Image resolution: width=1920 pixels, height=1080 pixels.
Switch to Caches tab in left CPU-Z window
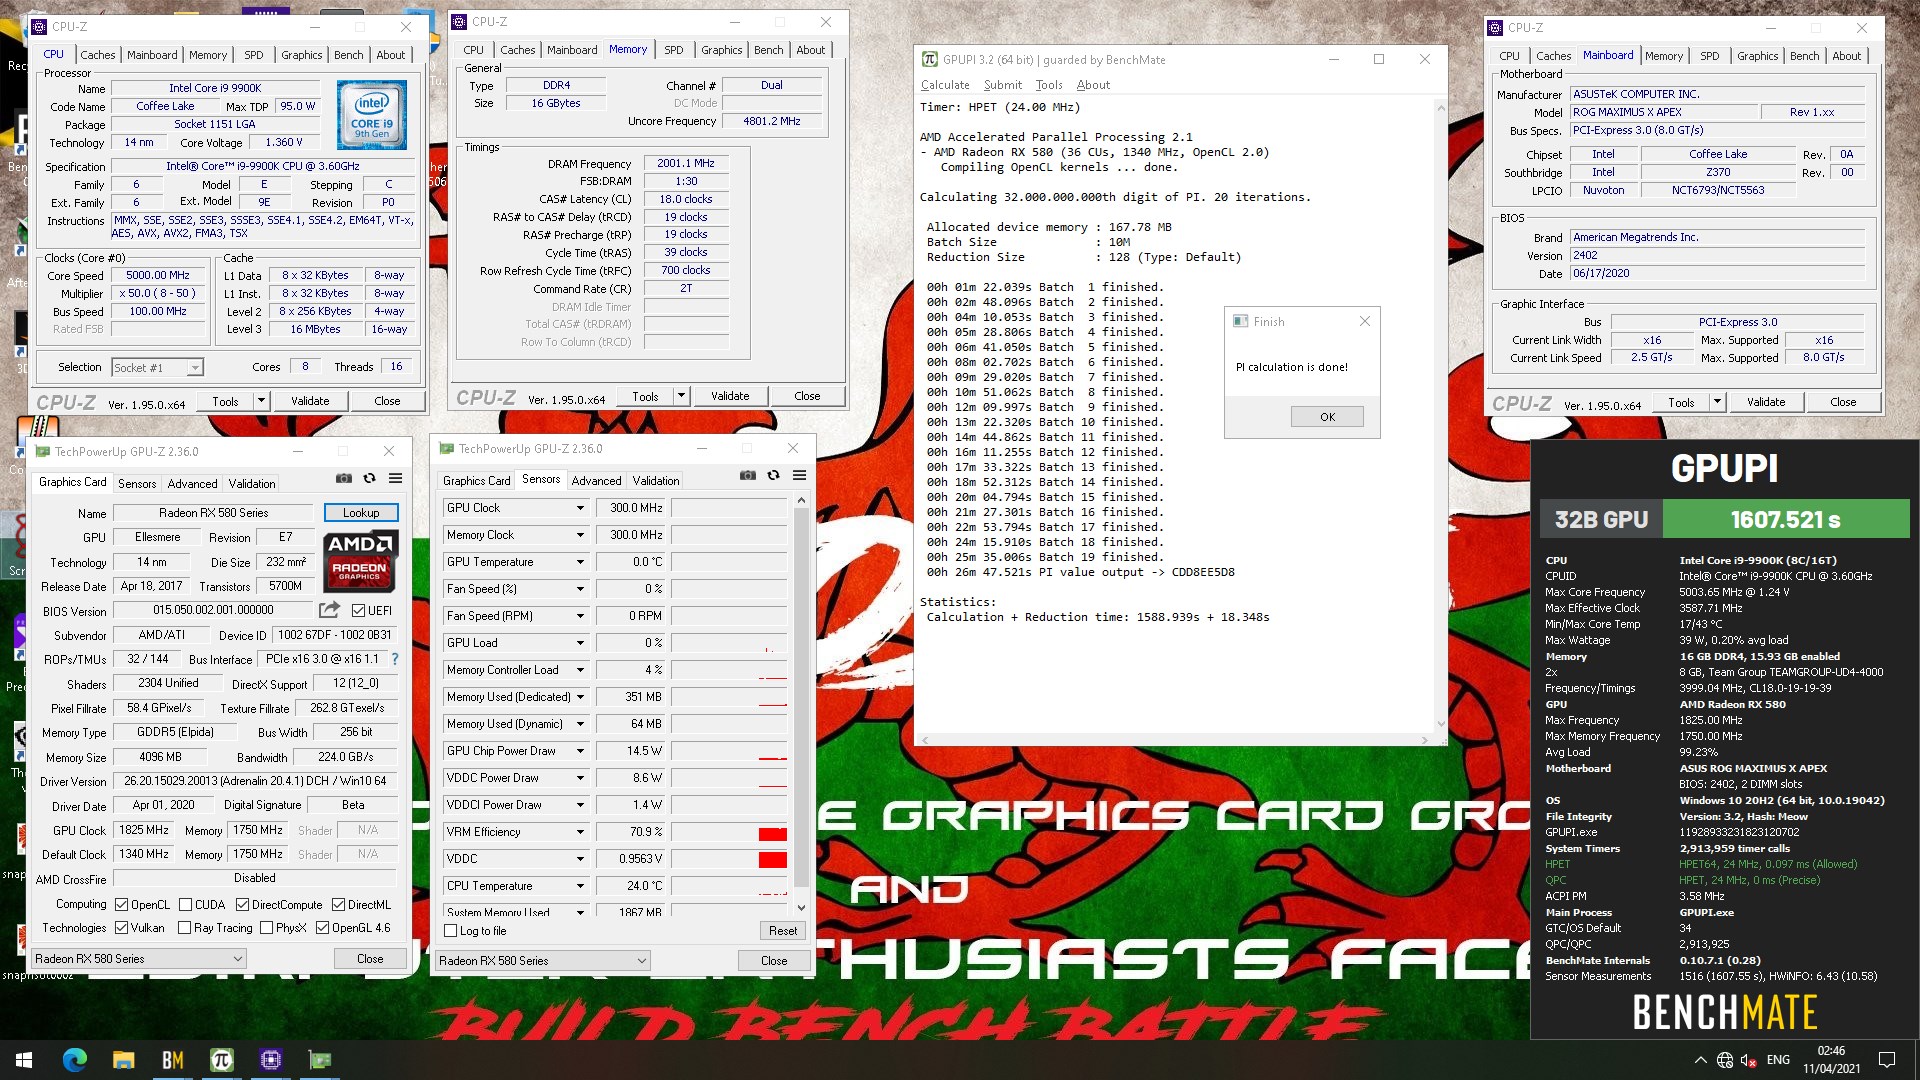click(97, 55)
